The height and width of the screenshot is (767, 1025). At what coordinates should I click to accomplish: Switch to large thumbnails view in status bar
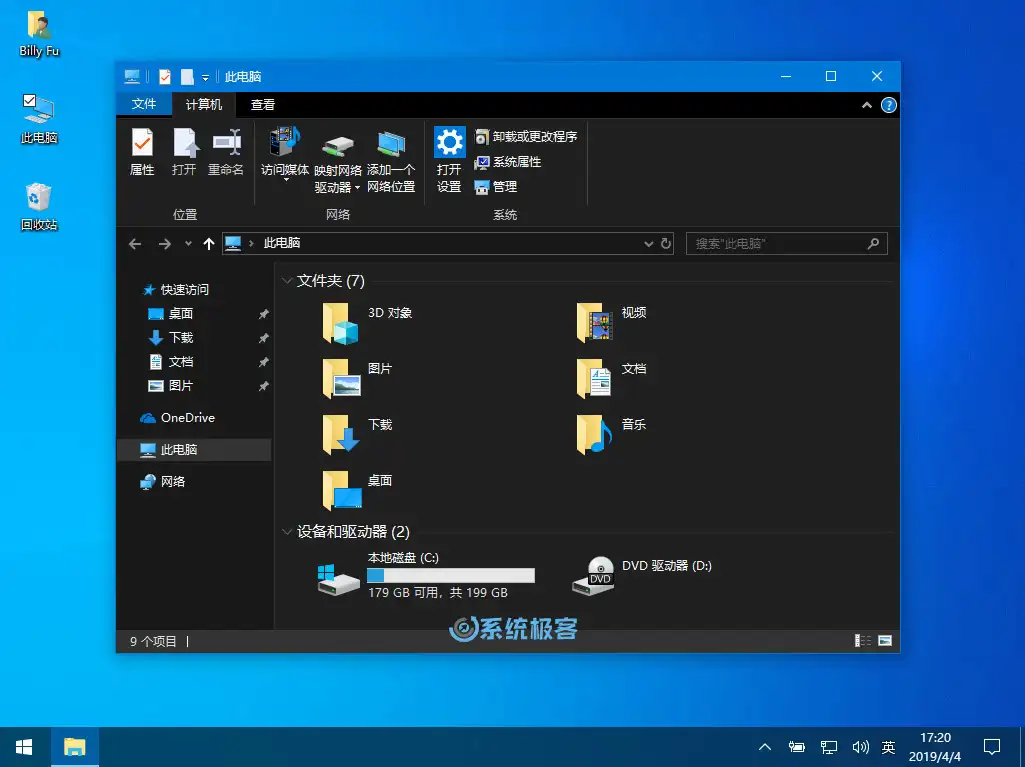(x=884, y=640)
